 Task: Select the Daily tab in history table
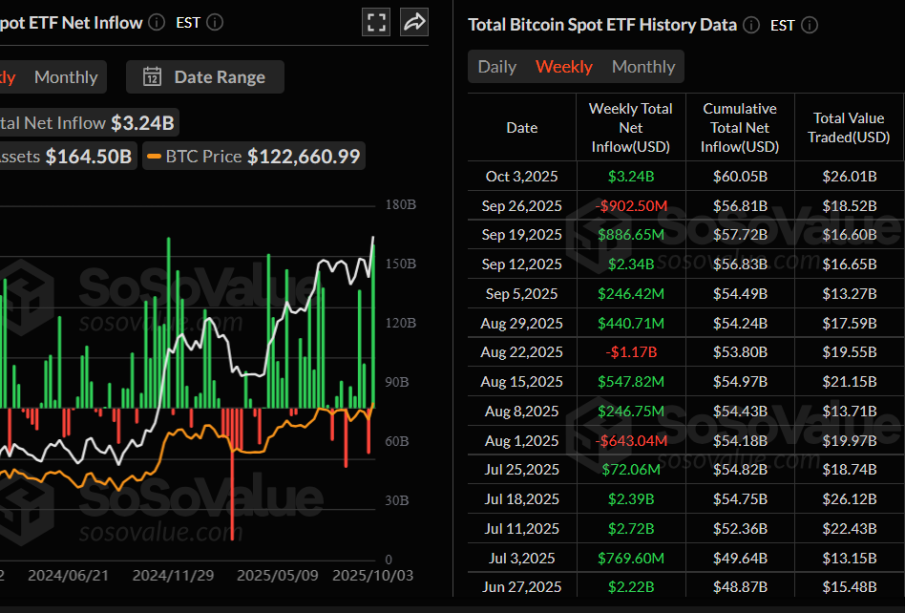(497, 67)
